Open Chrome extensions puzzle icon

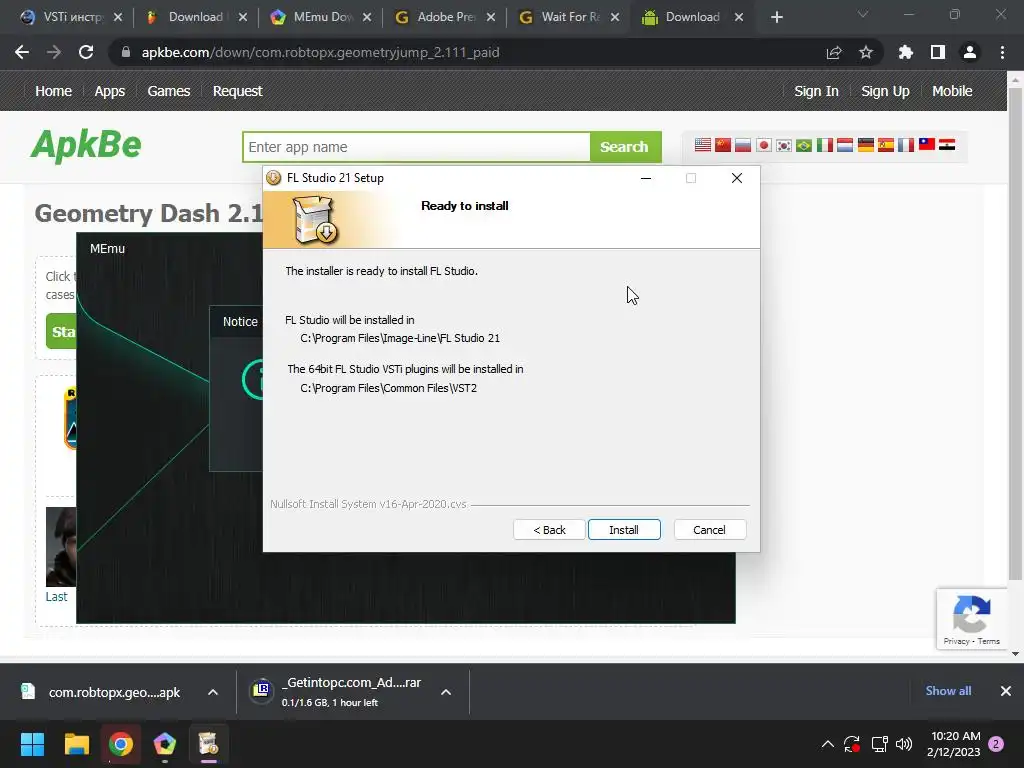coord(906,52)
